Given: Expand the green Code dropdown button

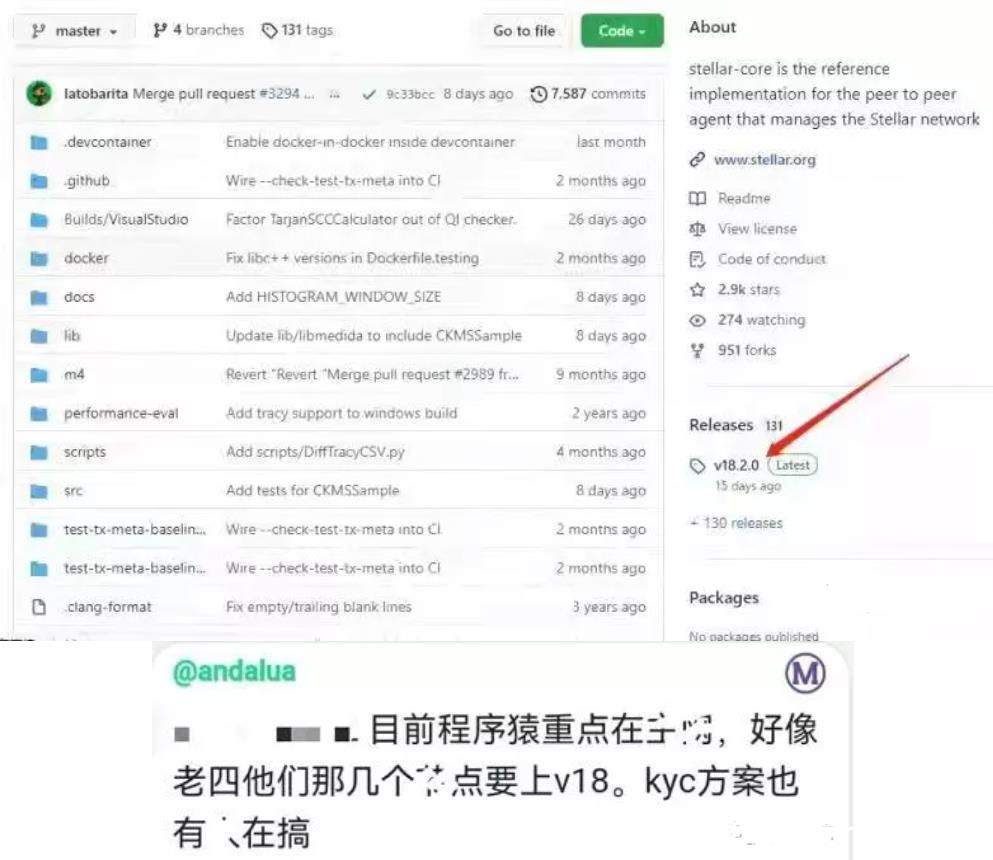Looking at the screenshot, I should (622, 30).
